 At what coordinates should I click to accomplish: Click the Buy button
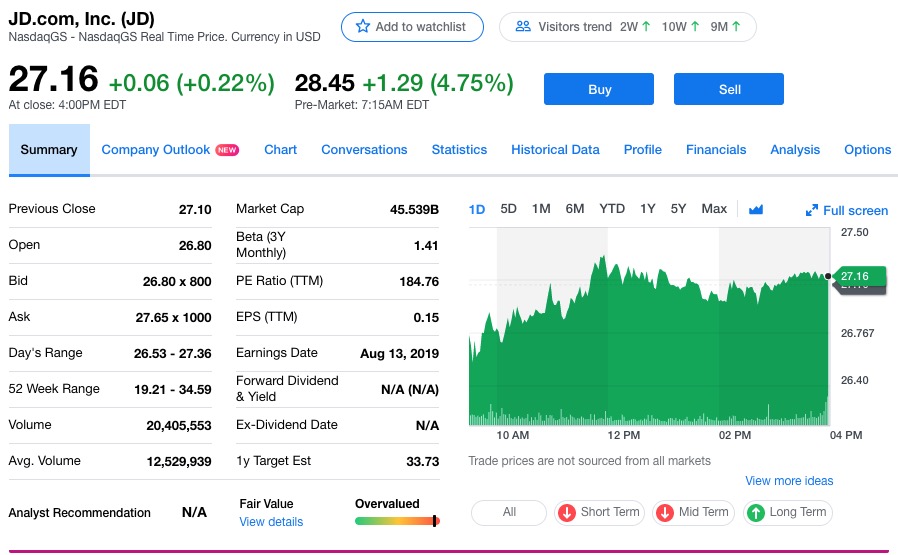coord(598,89)
